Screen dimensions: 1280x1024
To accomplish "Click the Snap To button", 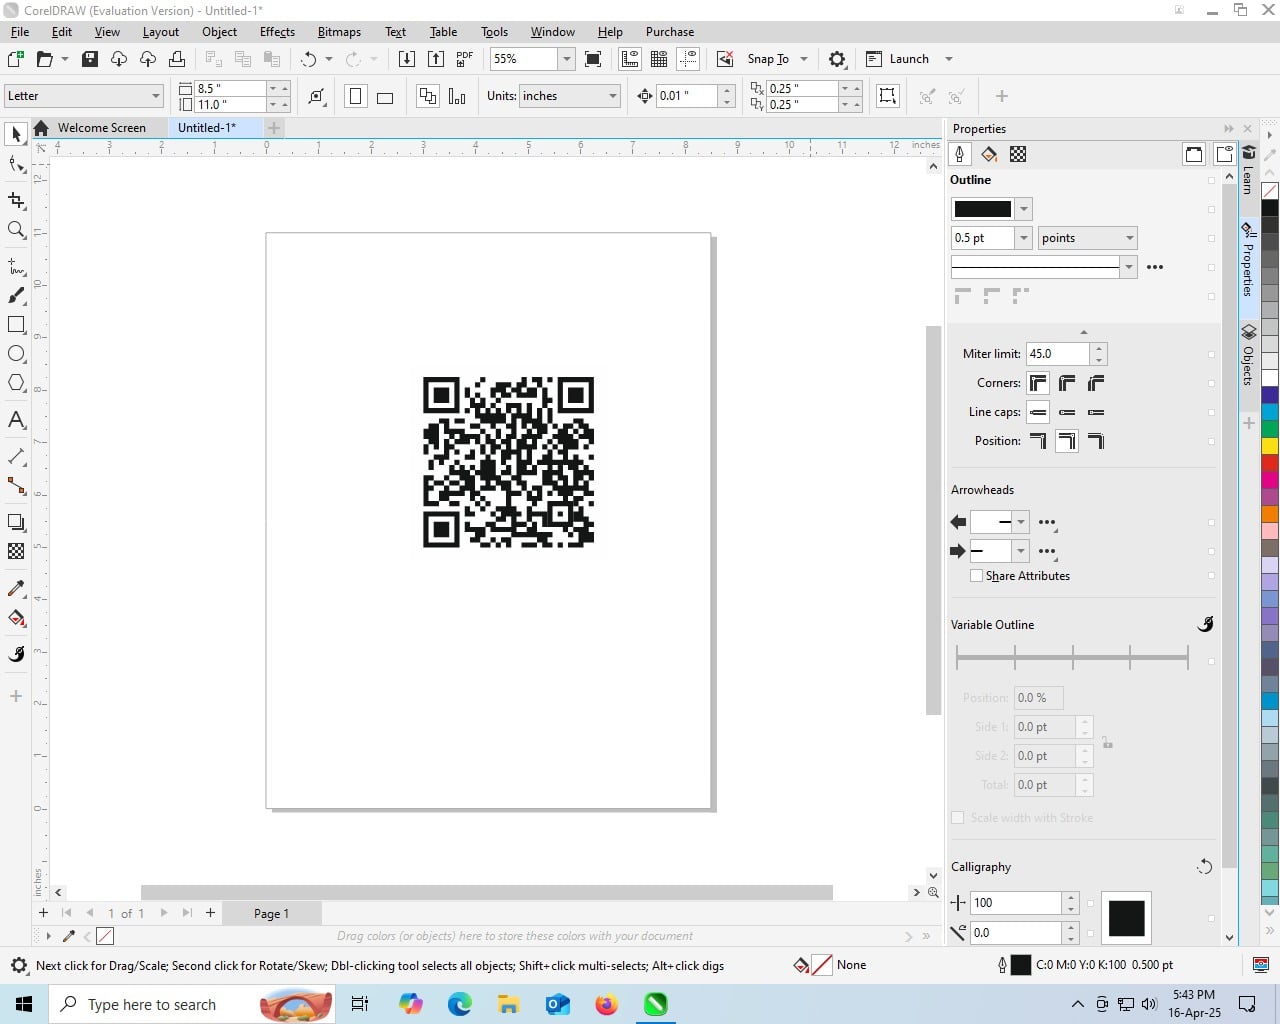I will tap(768, 59).
